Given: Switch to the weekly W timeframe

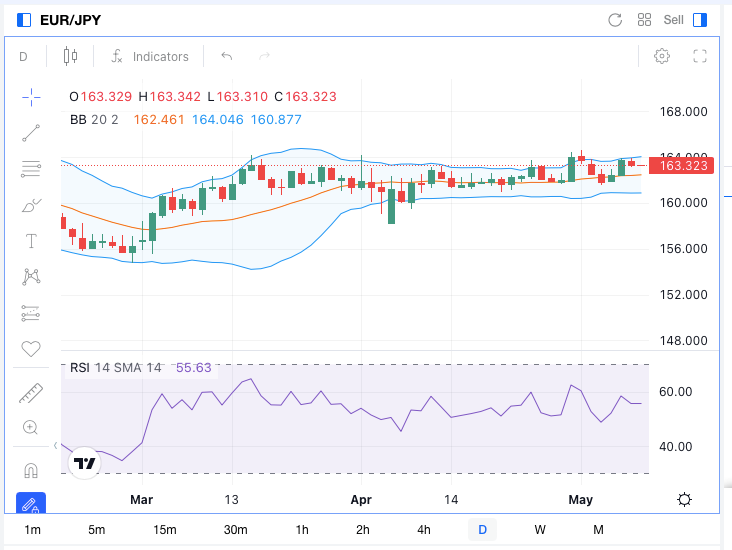Looking at the screenshot, I should click(x=540, y=530).
